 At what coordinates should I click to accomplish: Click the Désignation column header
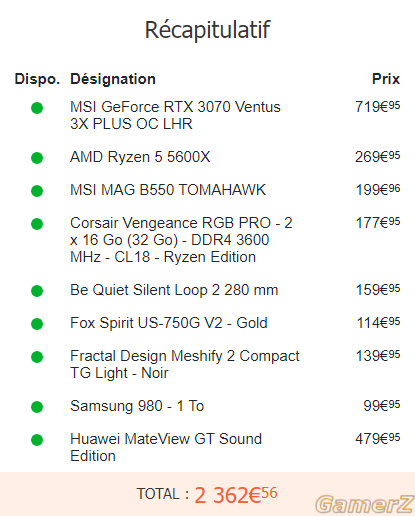[x=113, y=79]
